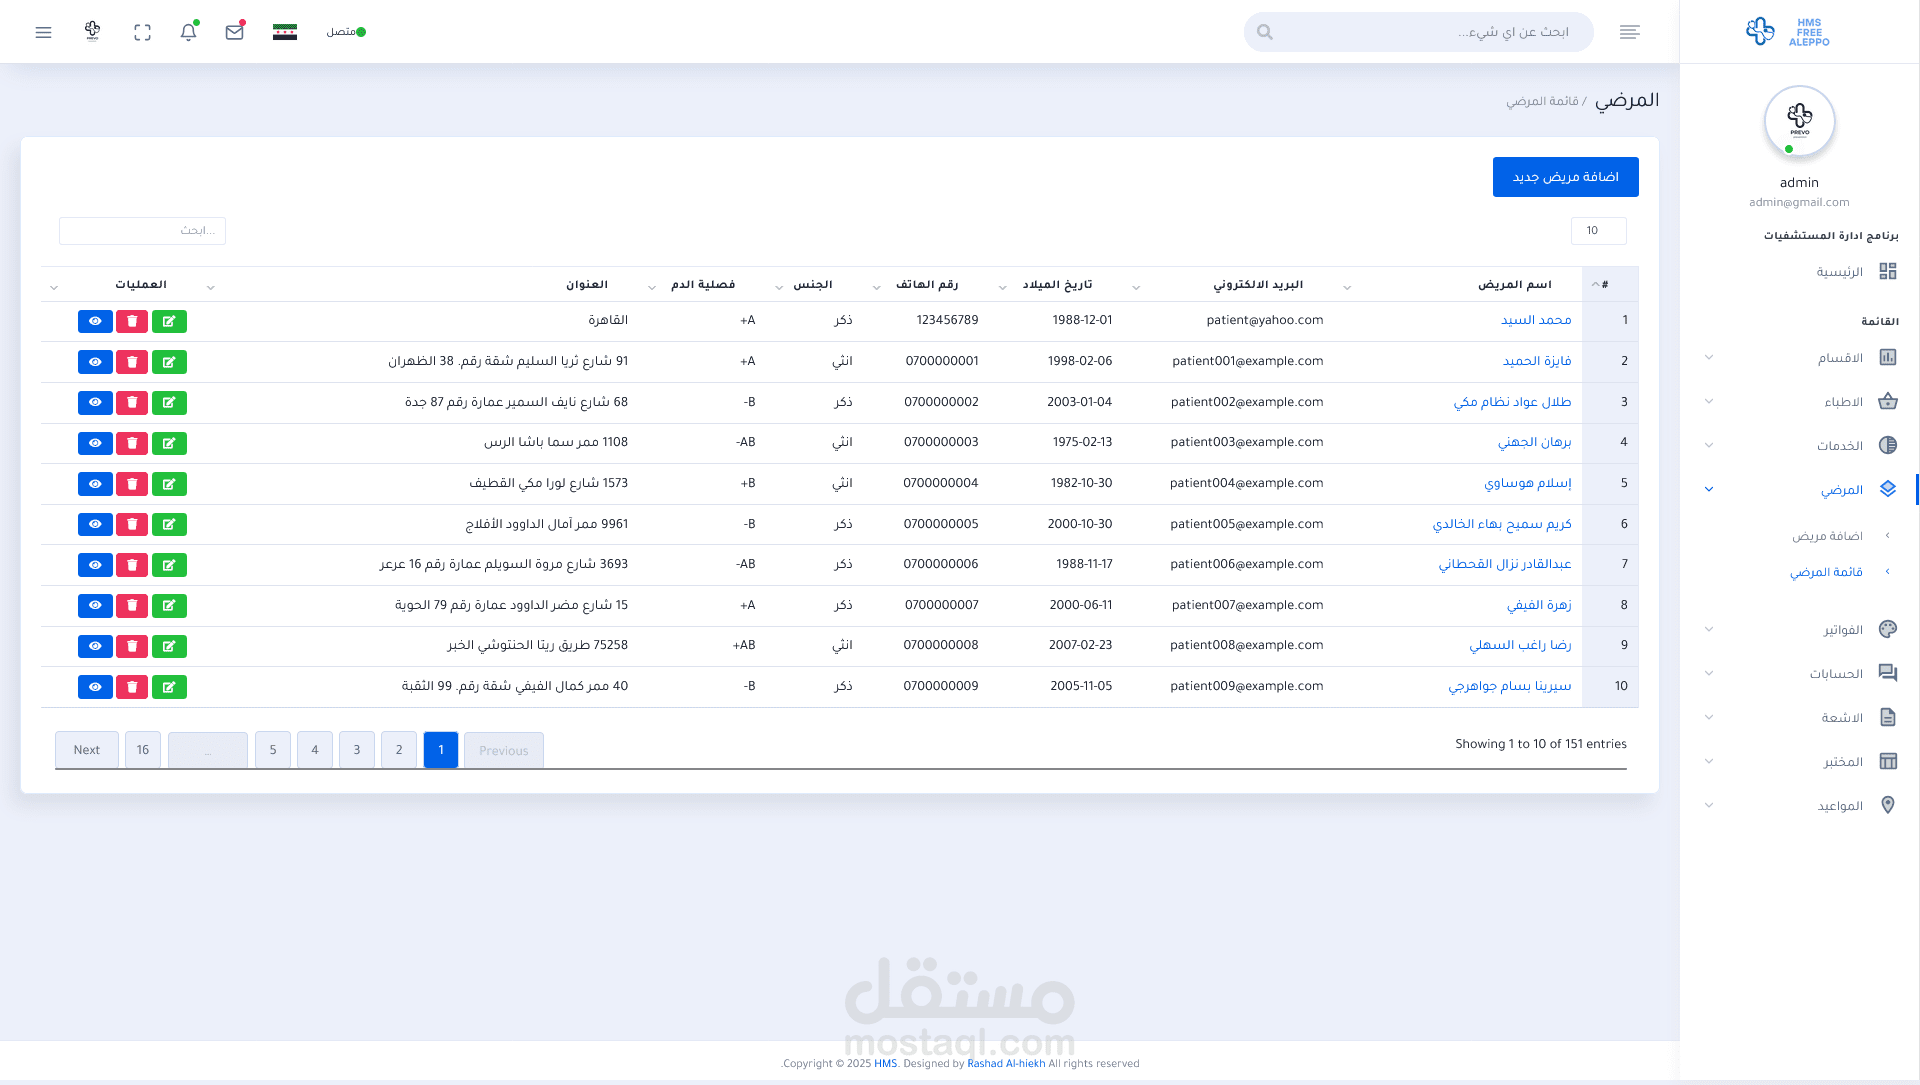This screenshot has width=1920, height=1085.
Task: Click the search magnifier icon
Action: (x=1265, y=32)
